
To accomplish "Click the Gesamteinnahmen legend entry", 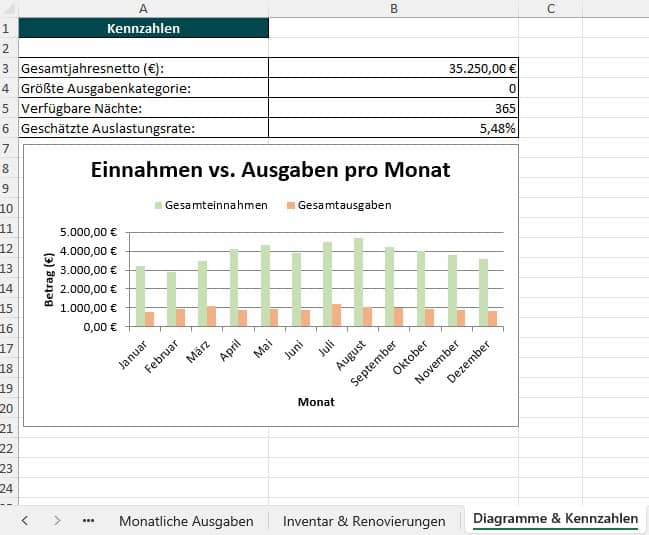I will [x=212, y=205].
